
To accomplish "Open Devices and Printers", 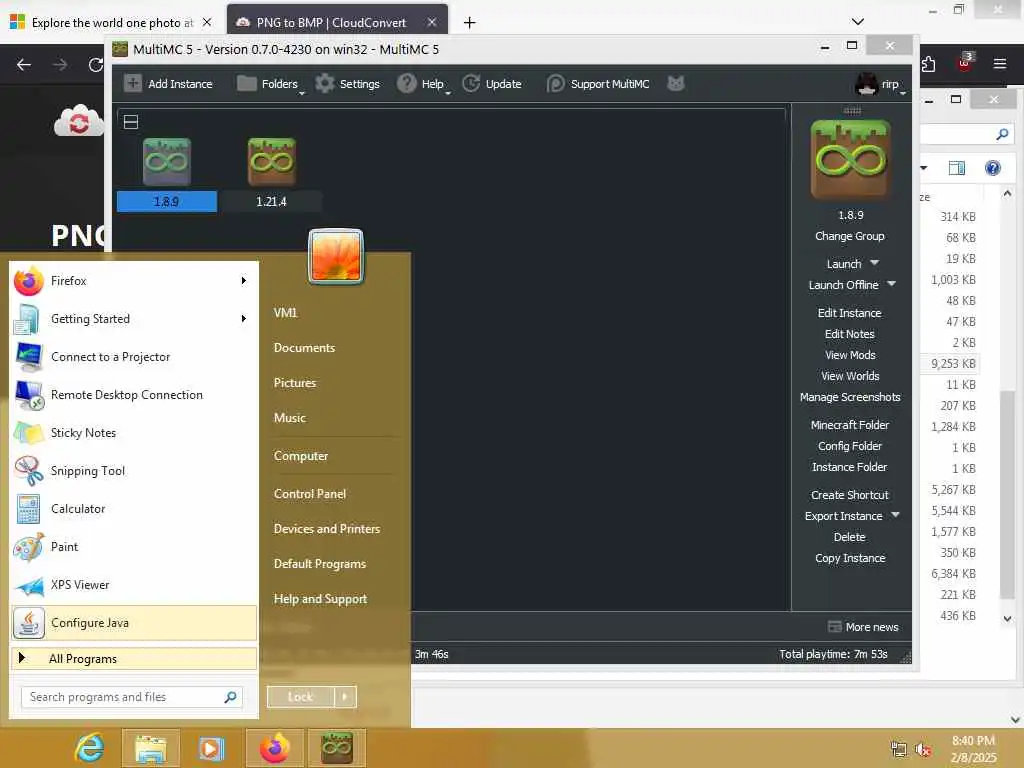I will pos(327,529).
